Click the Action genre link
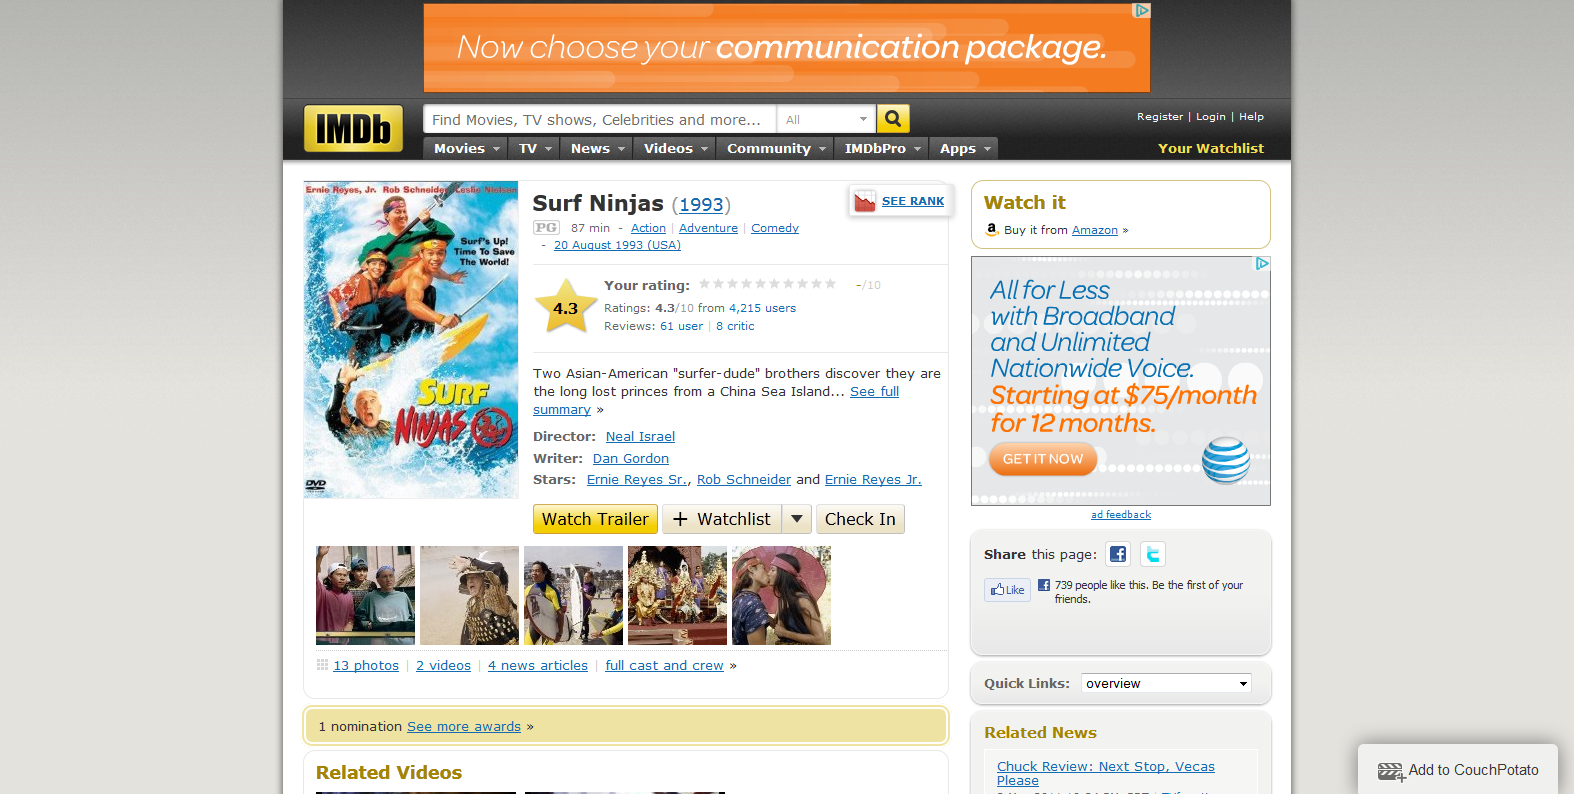This screenshot has height=794, width=1574. pyautogui.click(x=648, y=228)
